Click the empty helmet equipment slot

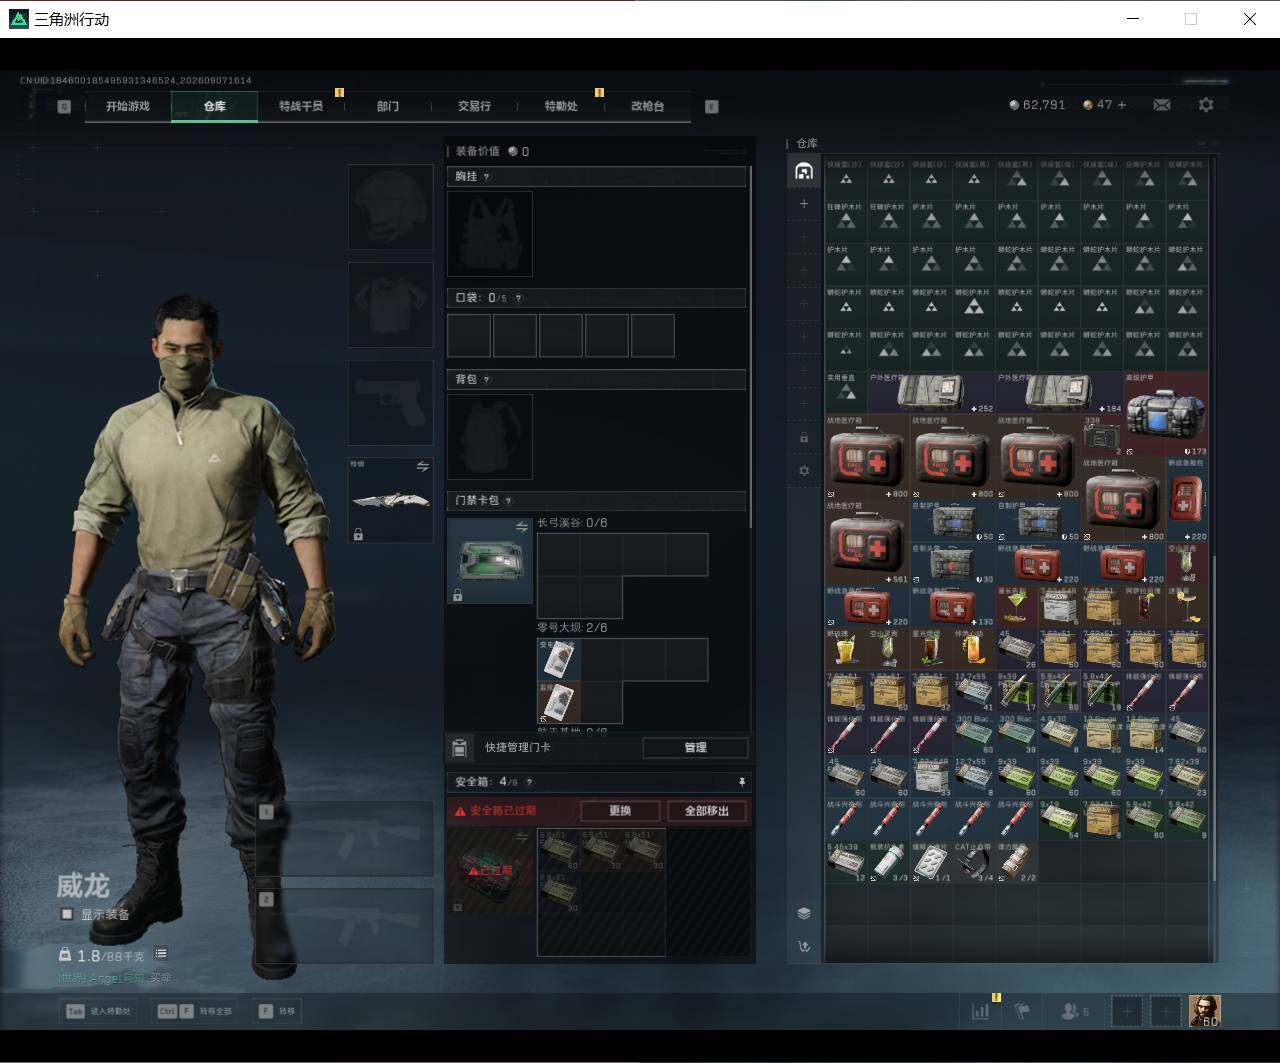[390, 207]
